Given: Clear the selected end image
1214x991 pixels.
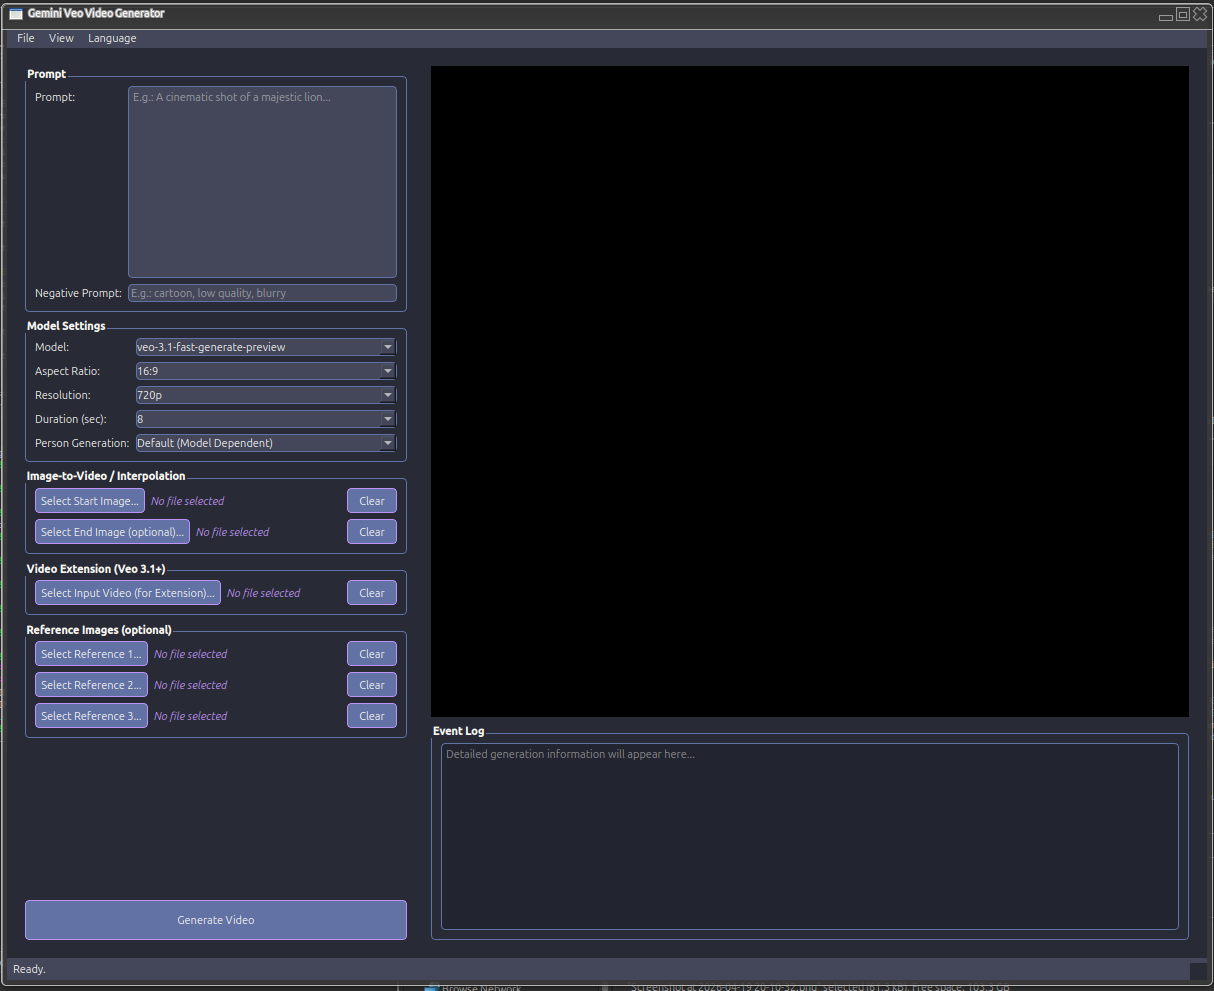Looking at the screenshot, I should [372, 532].
